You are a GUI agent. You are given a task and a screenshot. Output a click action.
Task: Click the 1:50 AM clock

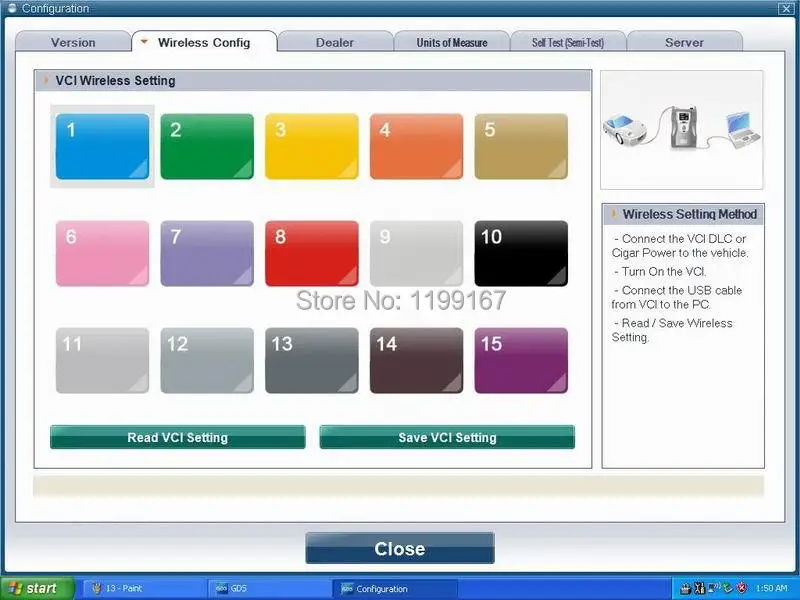click(x=771, y=588)
